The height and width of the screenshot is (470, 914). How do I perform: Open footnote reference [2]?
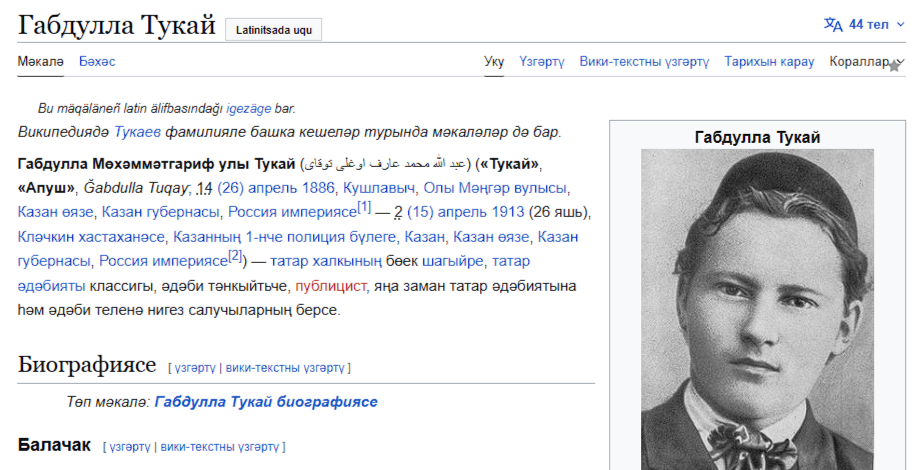pyautogui.click(x=235, y=257)
